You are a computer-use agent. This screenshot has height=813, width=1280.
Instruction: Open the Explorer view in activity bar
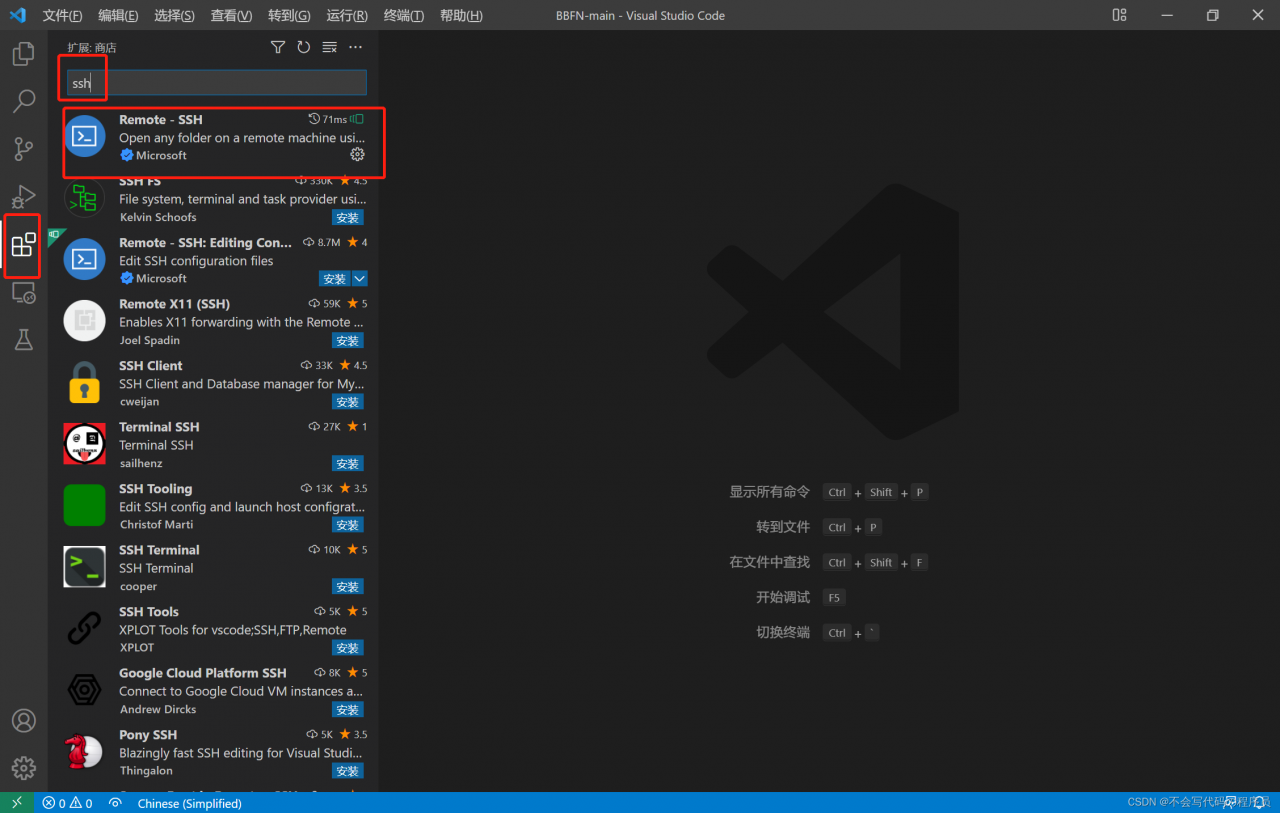(24, 54)
